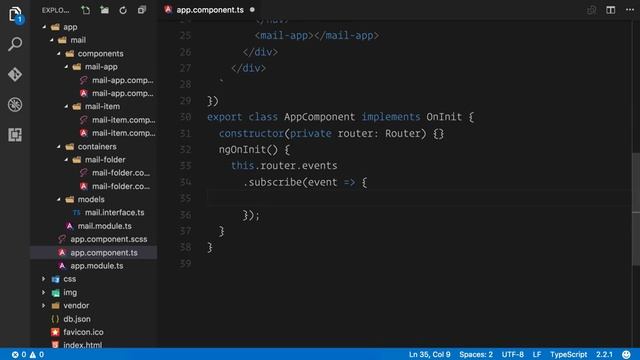640x360 pixels.
Task: Collapse the mail-item folder
Action: [66, 106]
